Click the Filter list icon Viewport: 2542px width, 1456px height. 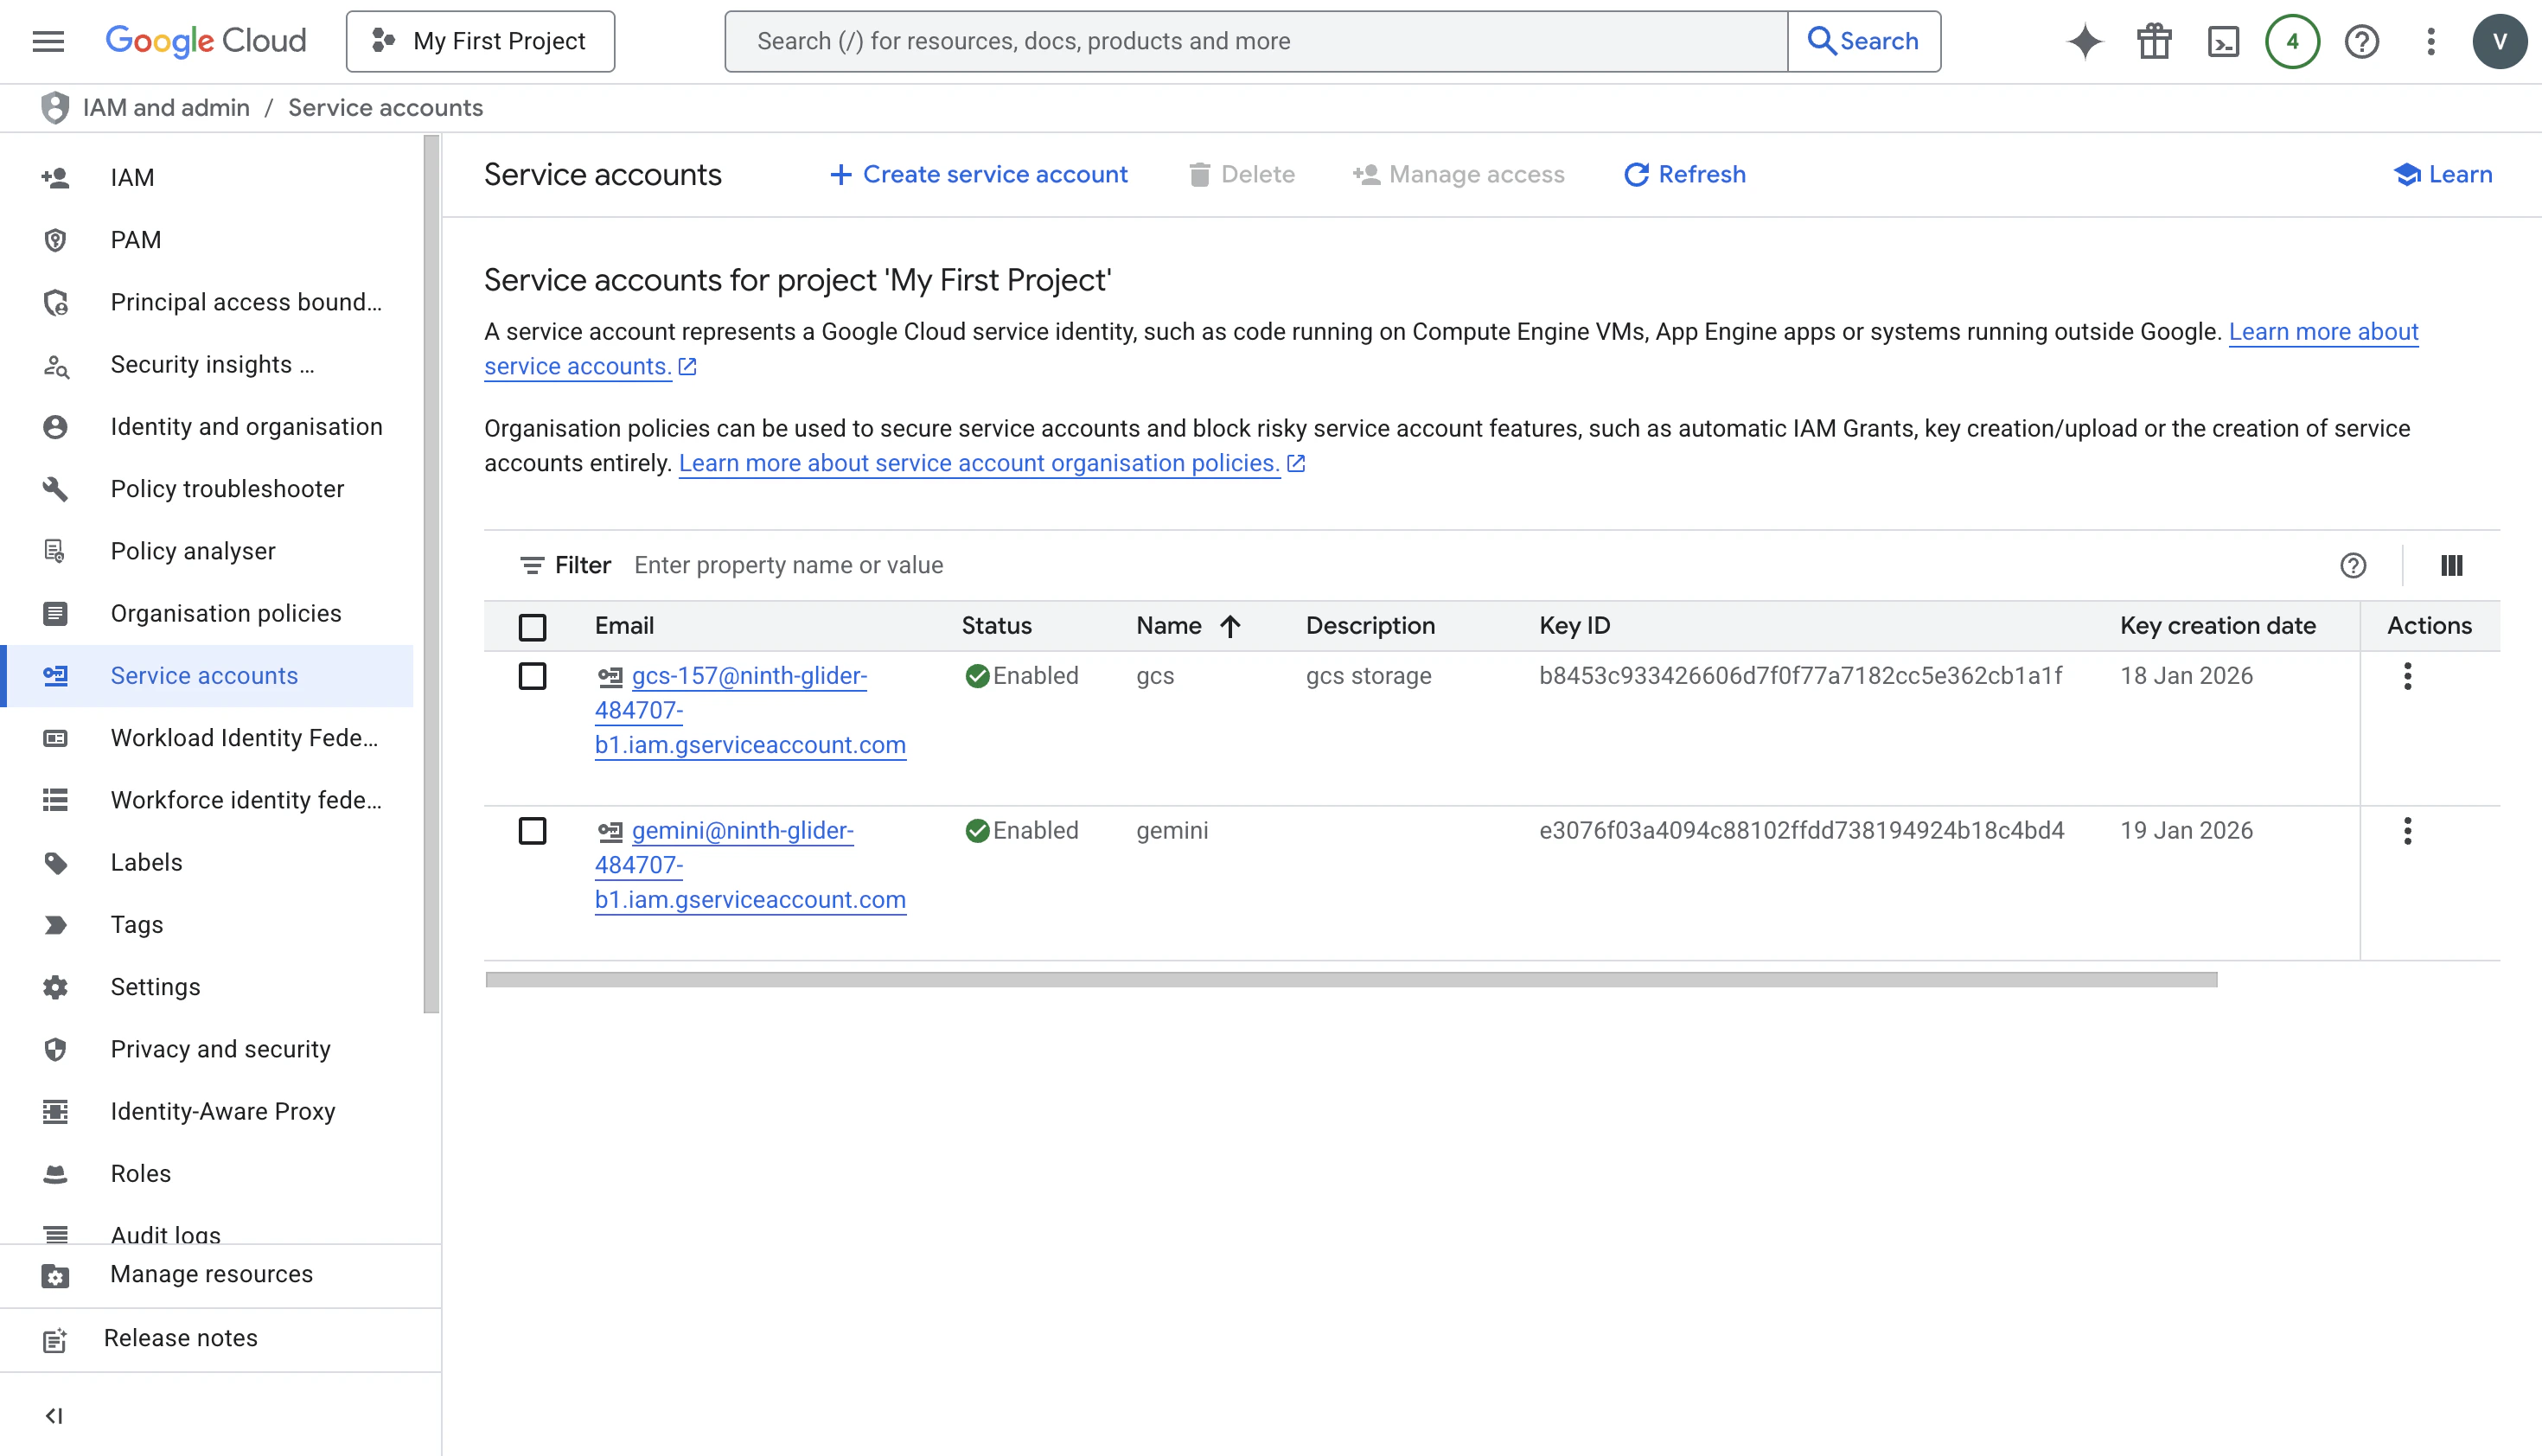point(532,565)
